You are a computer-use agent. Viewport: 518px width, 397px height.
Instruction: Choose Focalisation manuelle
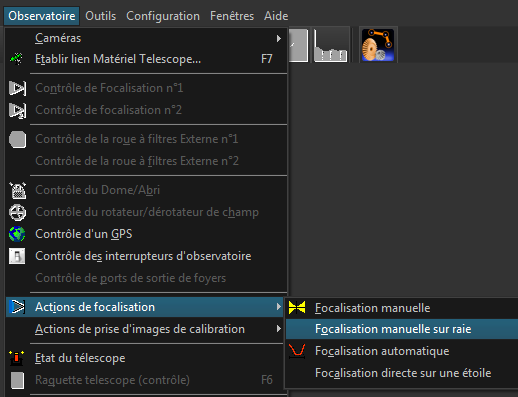(x=402, y=308)
